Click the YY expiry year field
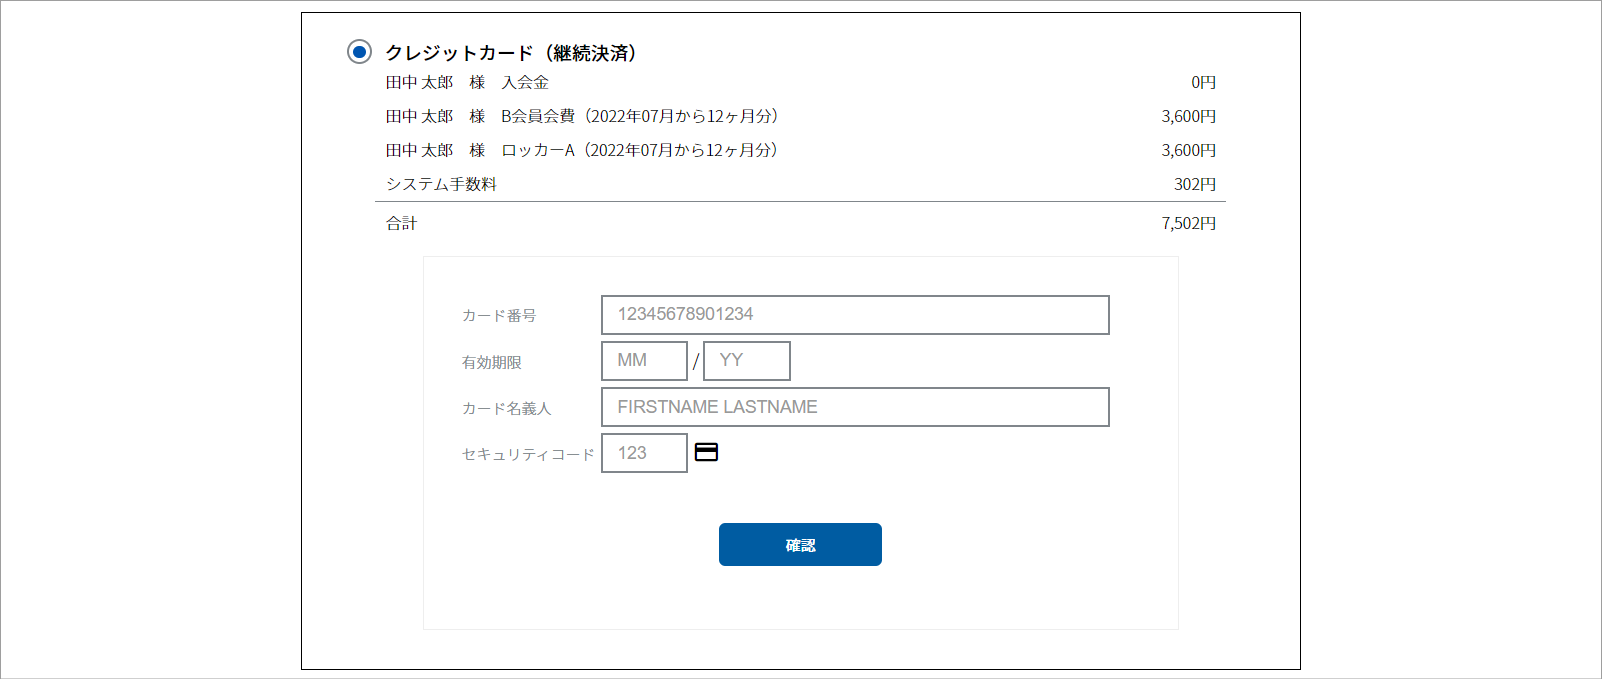1602x679 pixels. pos(746,361)
